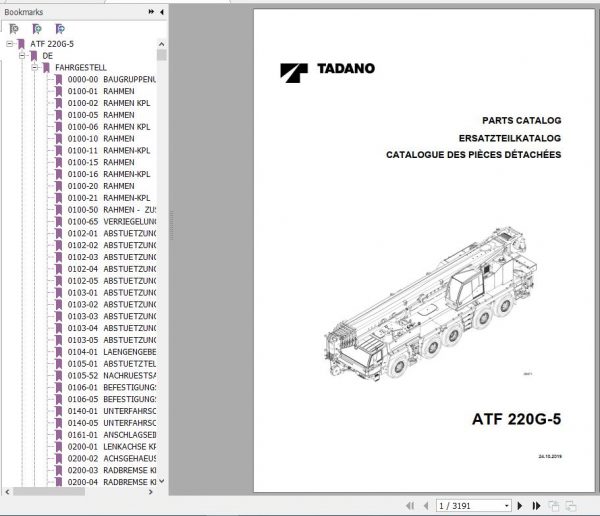Open bookmark 0105-01 ABSTUETZTELLER
The image size is (600, 516).
point(111,364)
